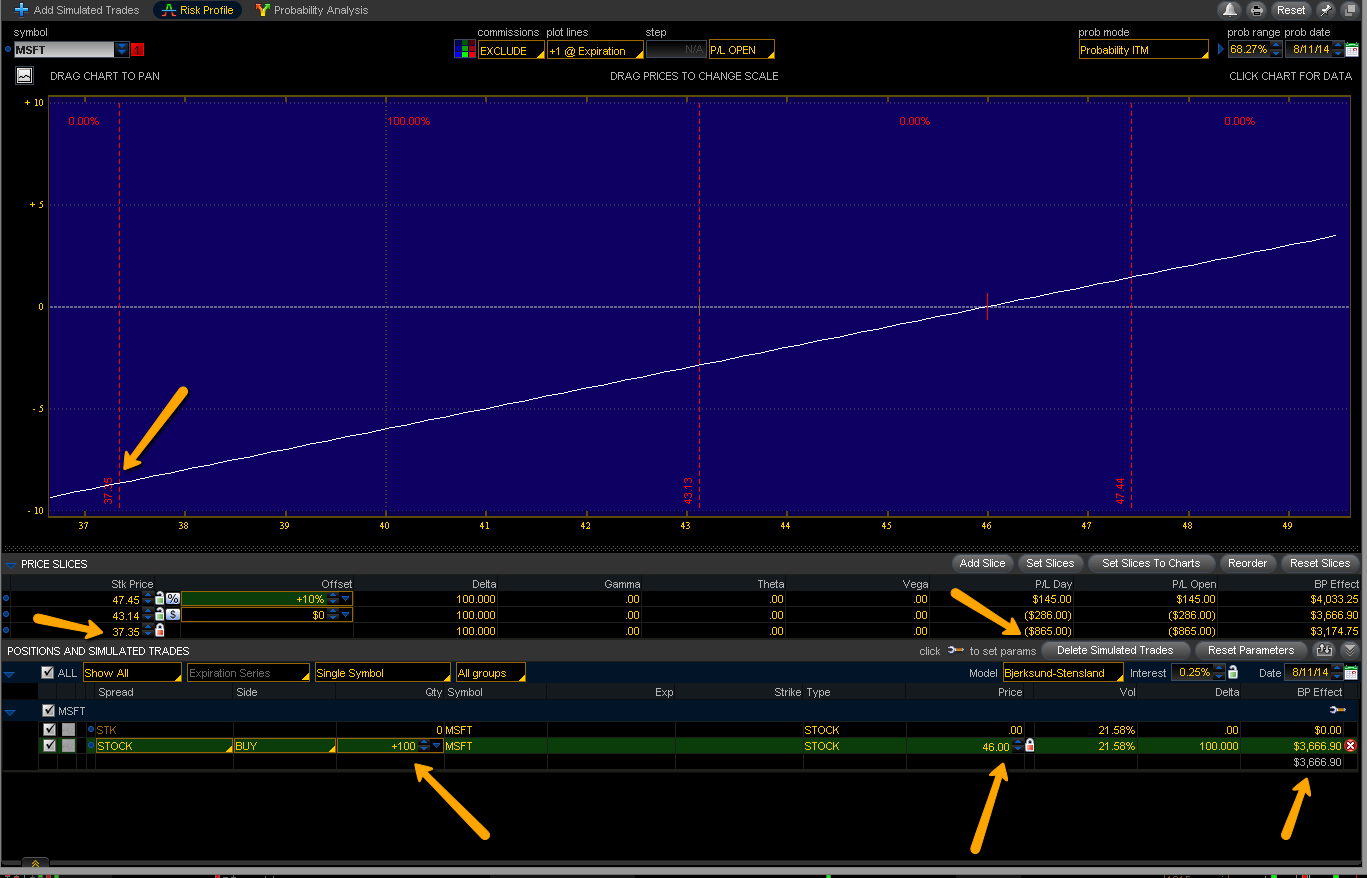1367x878 pixels.
Task: Click the detach window icon at top right
Action: pyautogui.click(x=1350, y=10)
